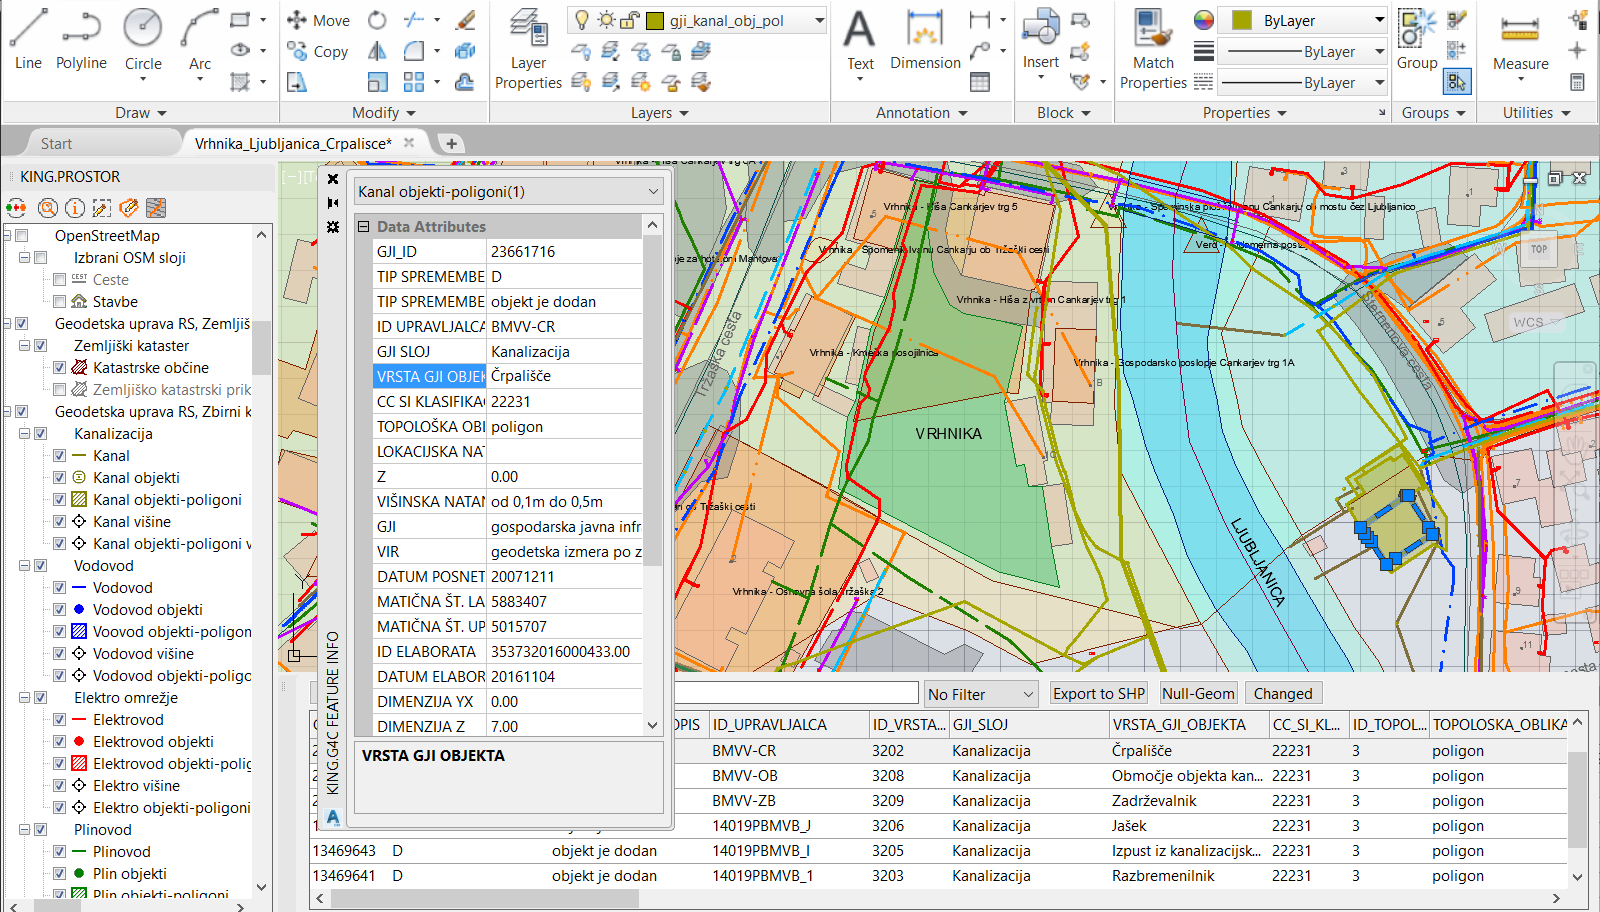Viewport: 1600px width, 912px height.
Task: Collapse Kanalizacija tree group
Action: (x=24, y=434)
